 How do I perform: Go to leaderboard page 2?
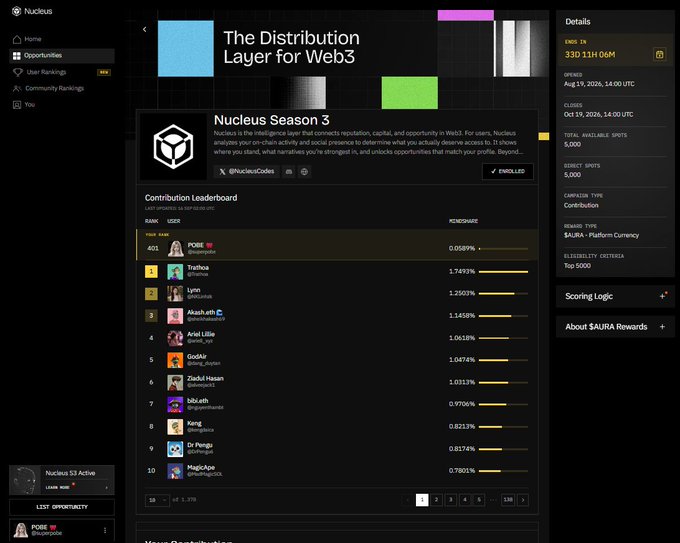pos(436,500)
